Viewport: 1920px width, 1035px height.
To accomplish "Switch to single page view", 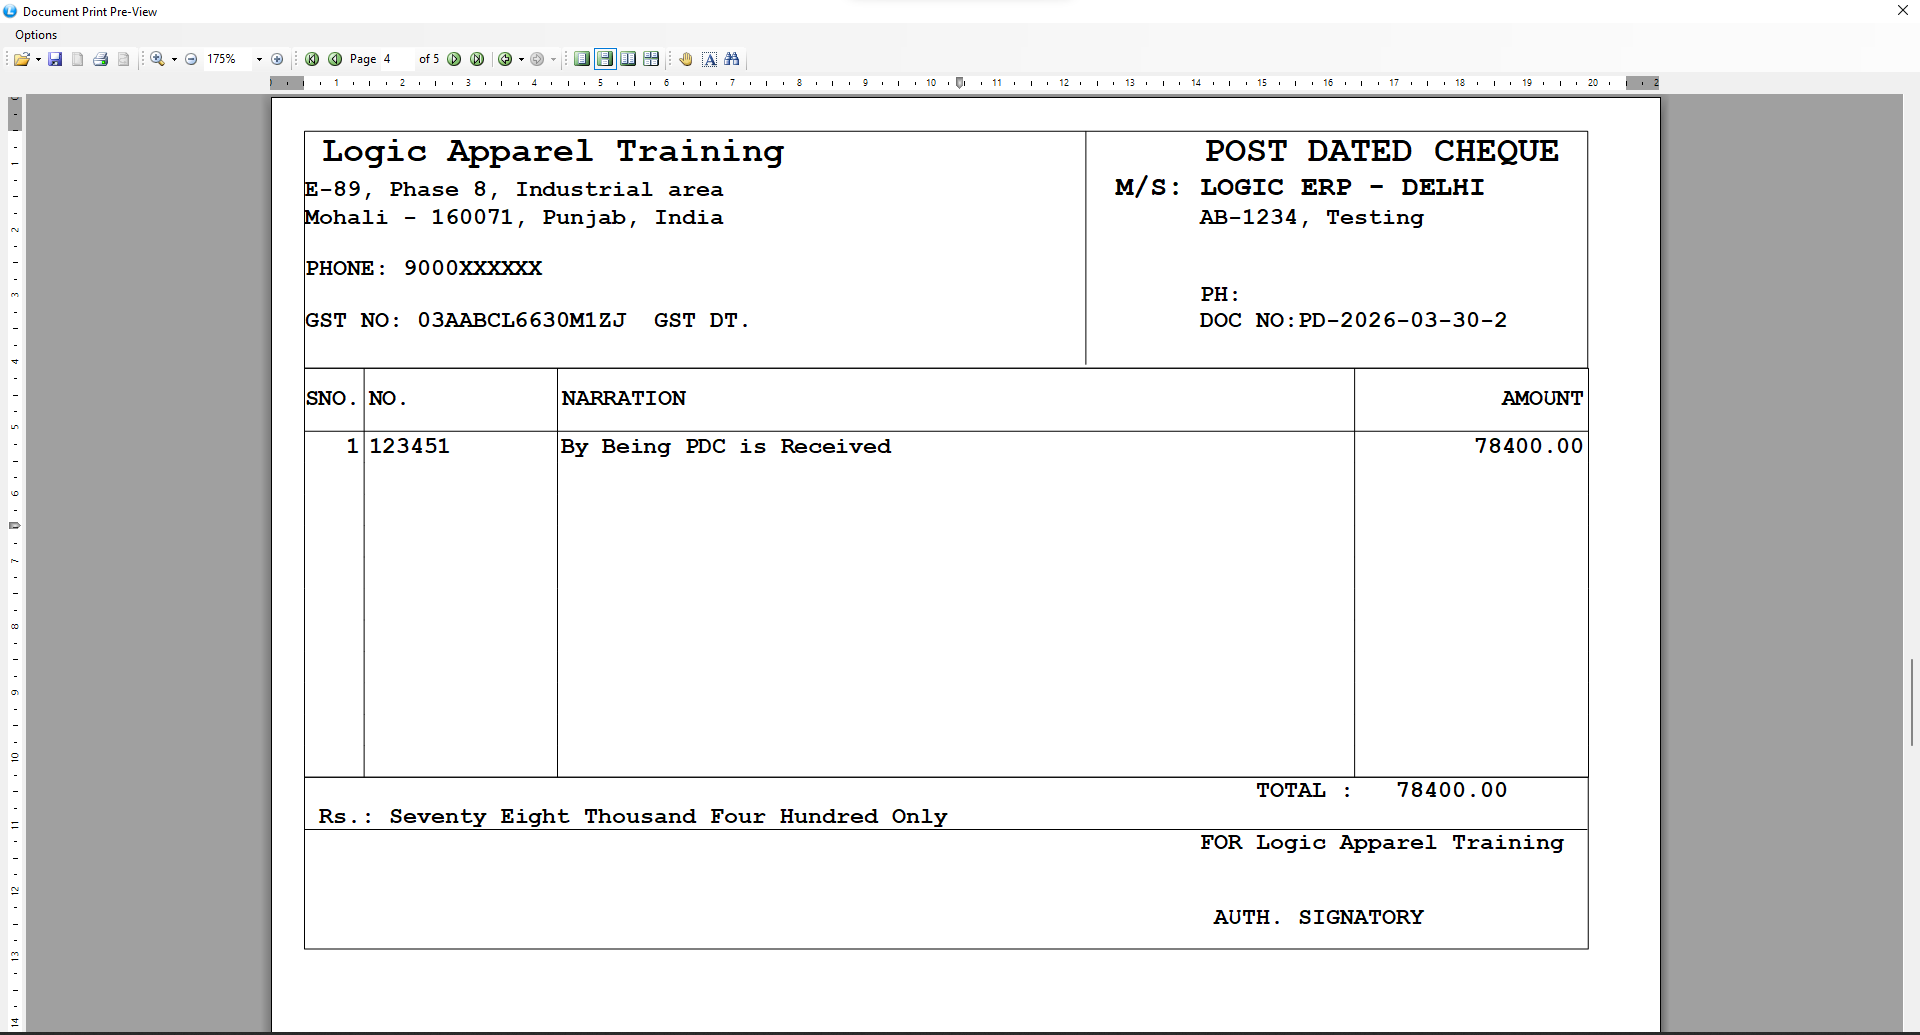I will tap(581, 59).
